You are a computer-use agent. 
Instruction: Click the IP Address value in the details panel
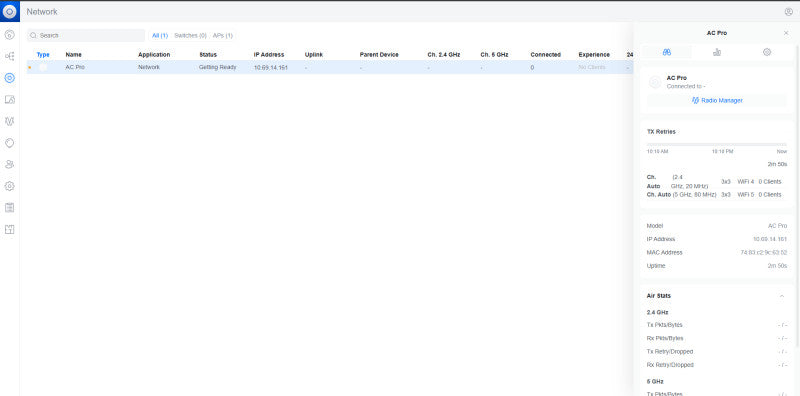coord(770,239)
